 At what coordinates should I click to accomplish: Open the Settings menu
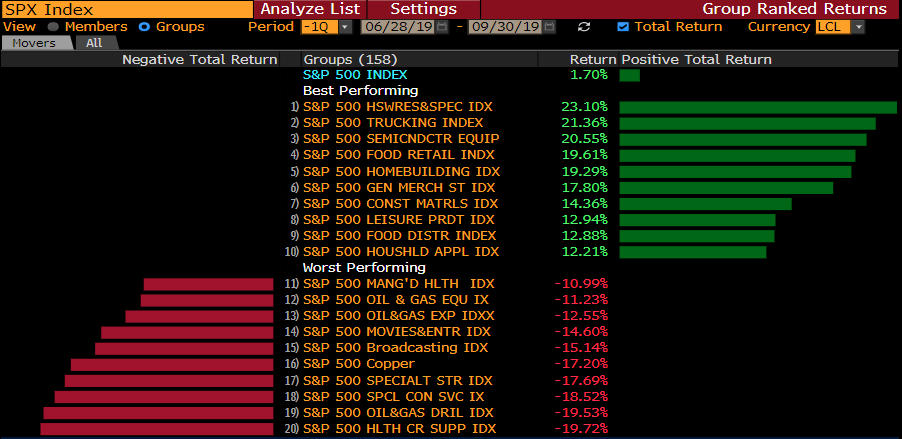423,9
